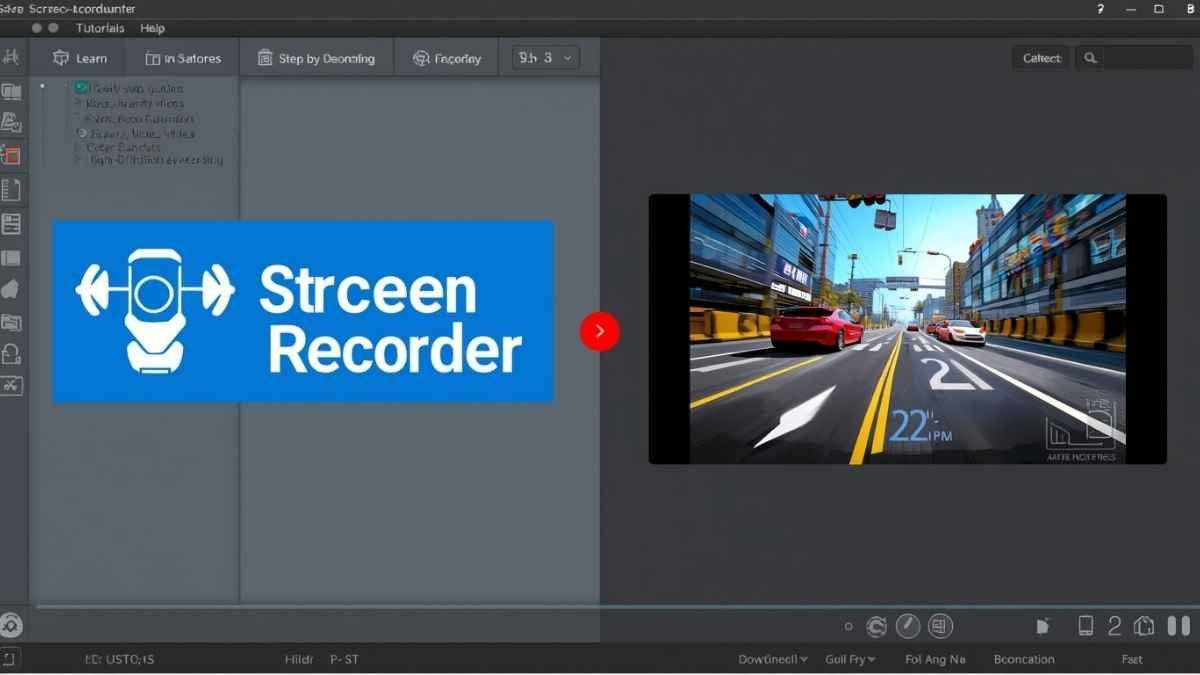Enable the small round indicator left of the sync icon
This screenshot has width=1200, height=675.
pyautogui.click(x=848, y=626)
